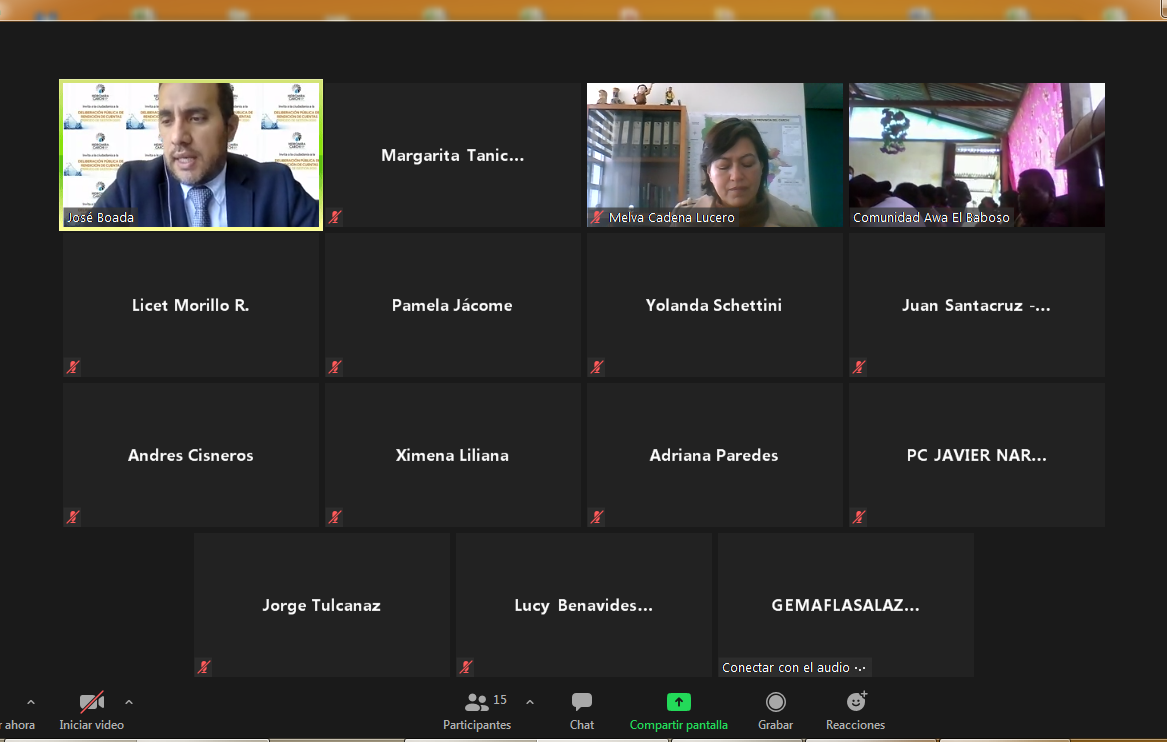Open the Reacciones emoji icon

coord(856,702)
